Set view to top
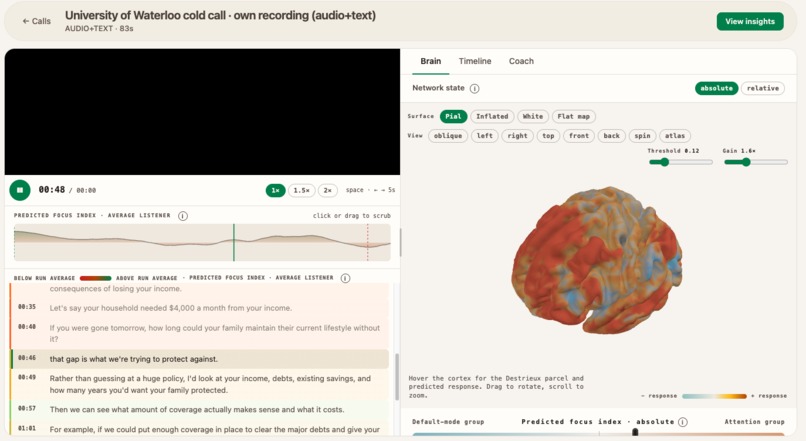Screen dimensions: 806x441 point(548,136)
